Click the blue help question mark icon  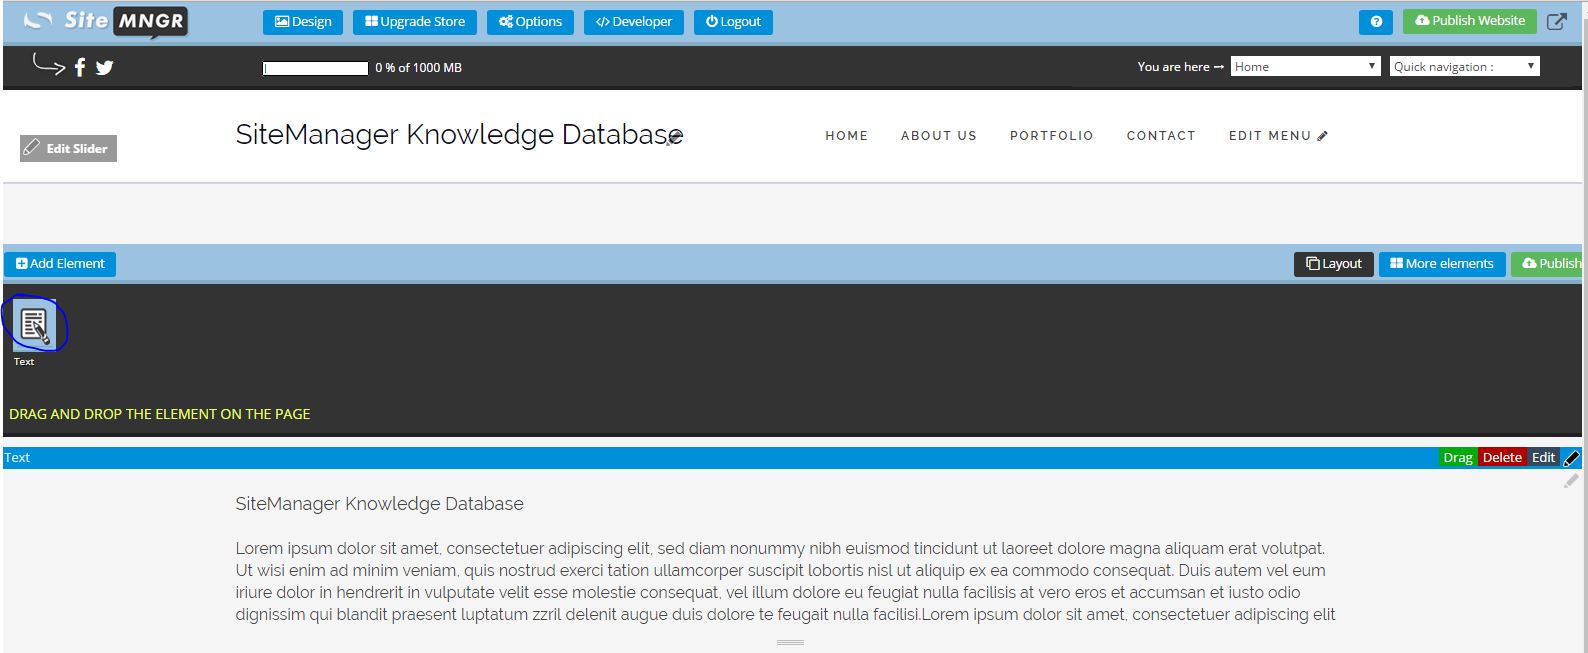click(x=1376, y=22)
